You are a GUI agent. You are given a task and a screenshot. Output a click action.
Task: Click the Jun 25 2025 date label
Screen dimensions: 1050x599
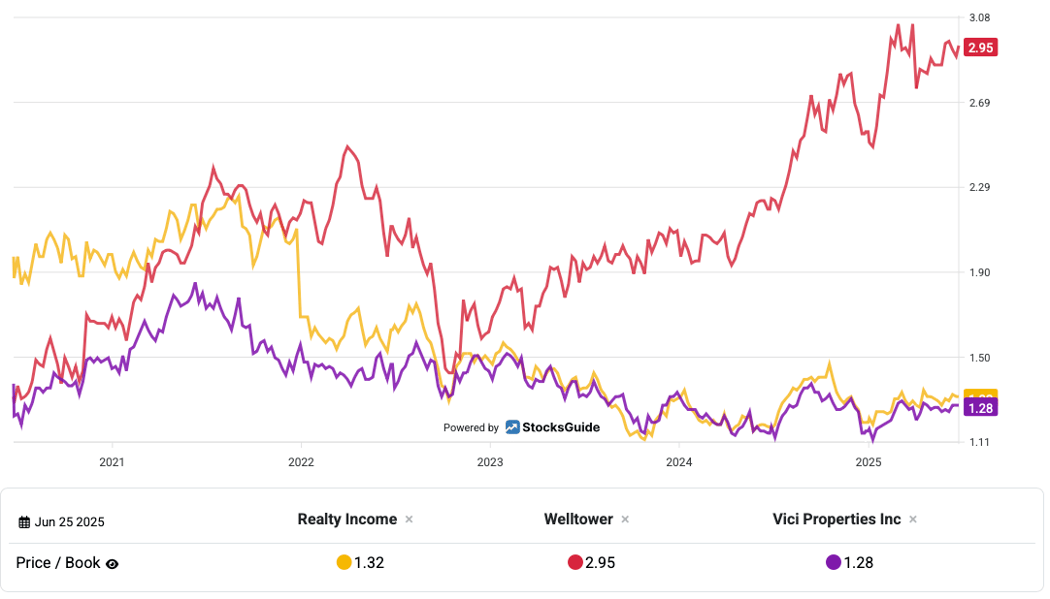pyautogui.click(x=70, y=522)
